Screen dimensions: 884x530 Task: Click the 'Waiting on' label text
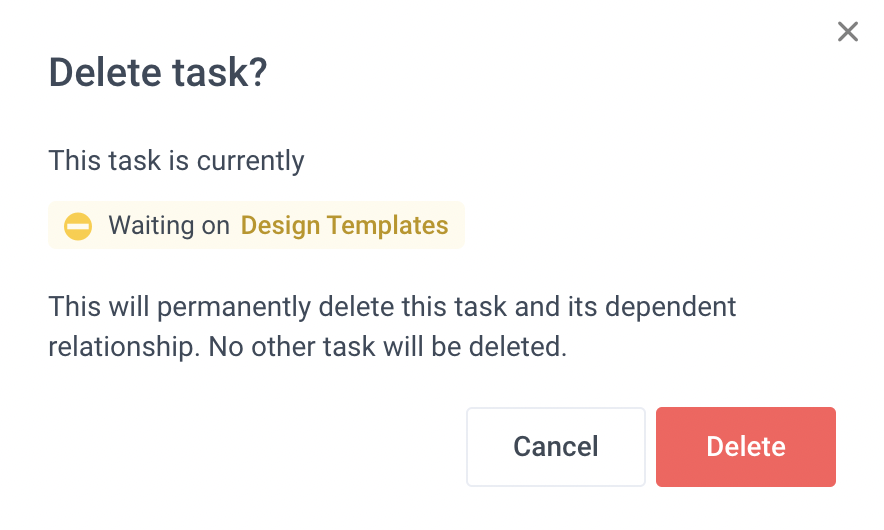[x=169, y=225]
